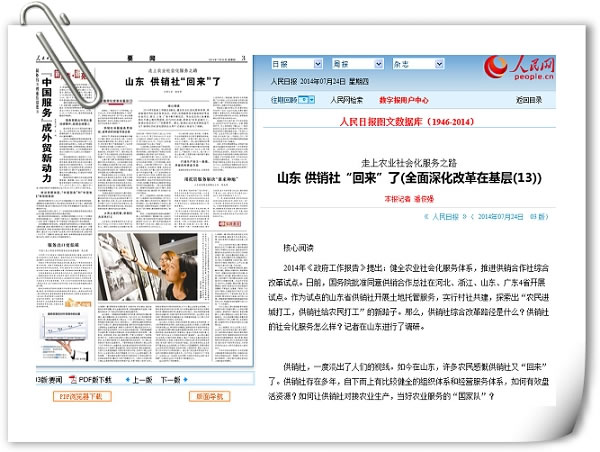Click the reporter byline 本报记者 潘俊强
The image size is (600, 452).
[409, 199]
